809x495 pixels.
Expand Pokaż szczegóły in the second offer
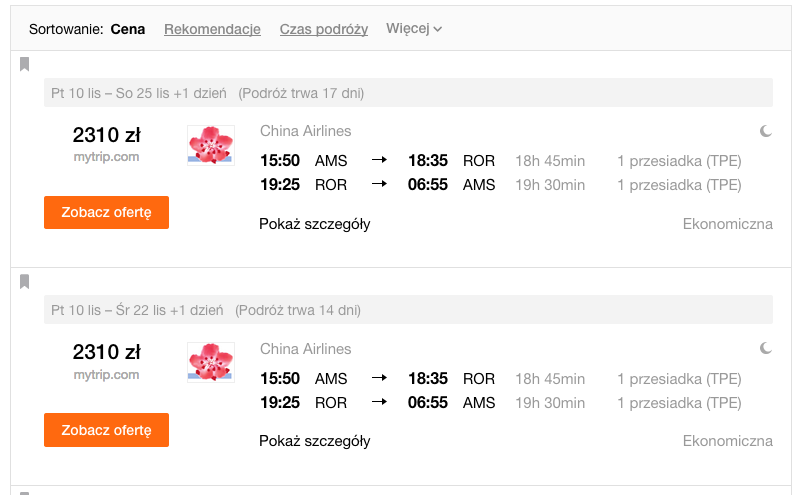click(314, 441)
